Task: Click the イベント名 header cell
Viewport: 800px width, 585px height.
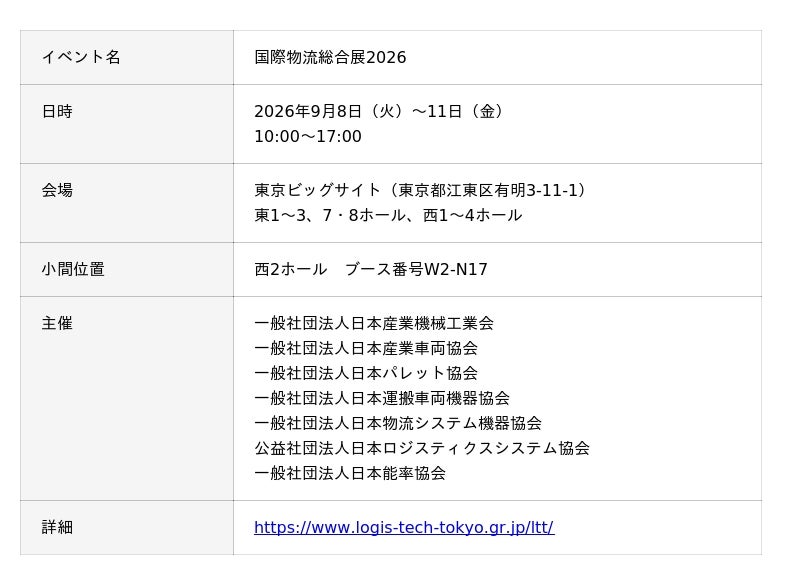Action: (127, 57)
